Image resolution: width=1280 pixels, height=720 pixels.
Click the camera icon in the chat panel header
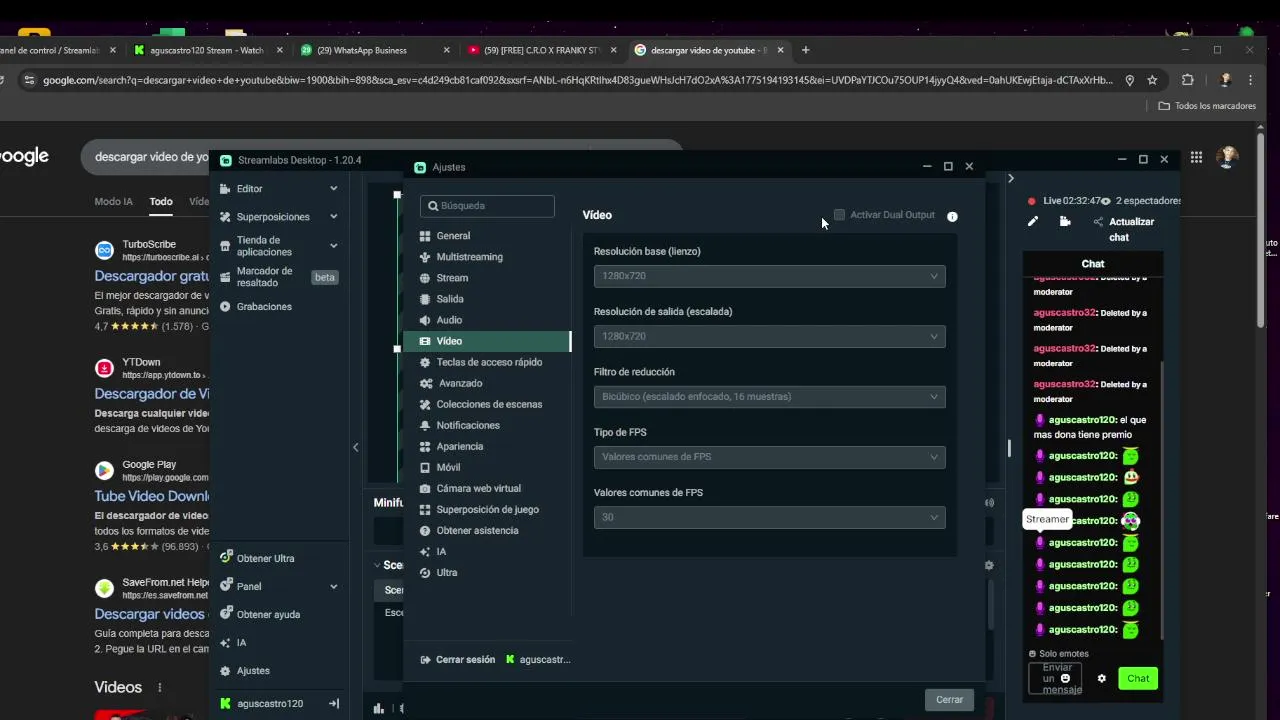click(1065, 222)
